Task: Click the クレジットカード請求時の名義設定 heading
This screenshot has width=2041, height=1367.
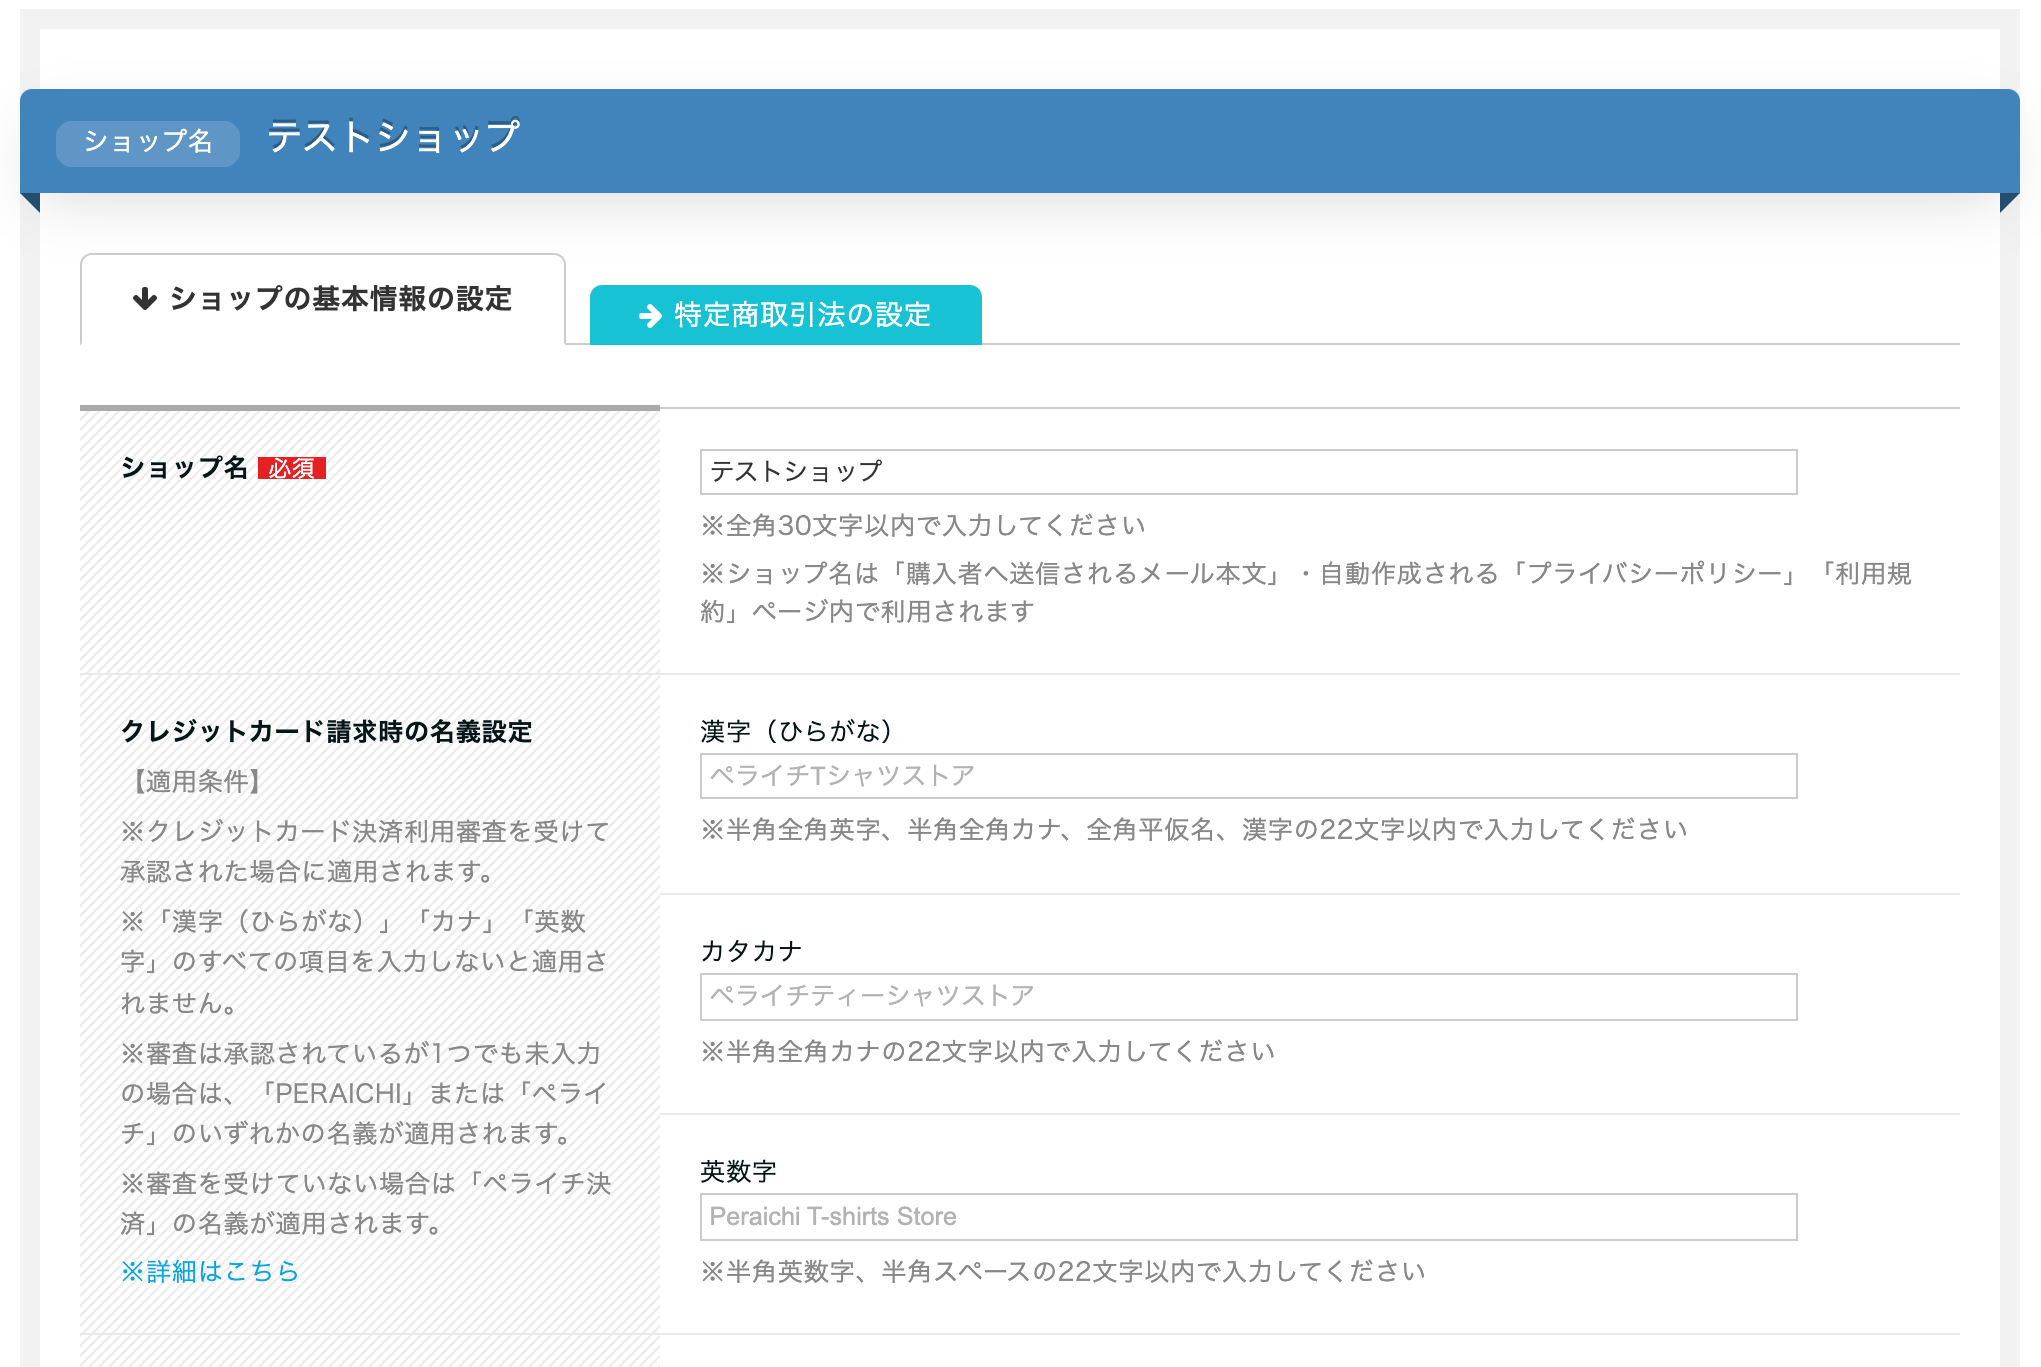Action: [327, 732]
